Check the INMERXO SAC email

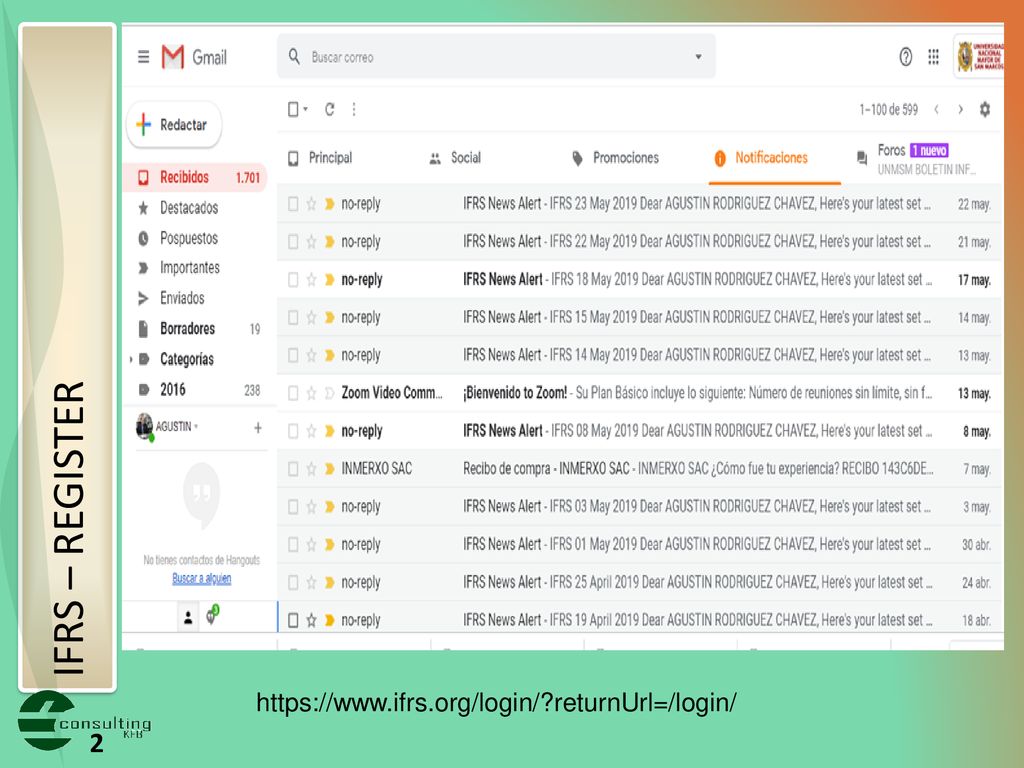pos(293,469)
